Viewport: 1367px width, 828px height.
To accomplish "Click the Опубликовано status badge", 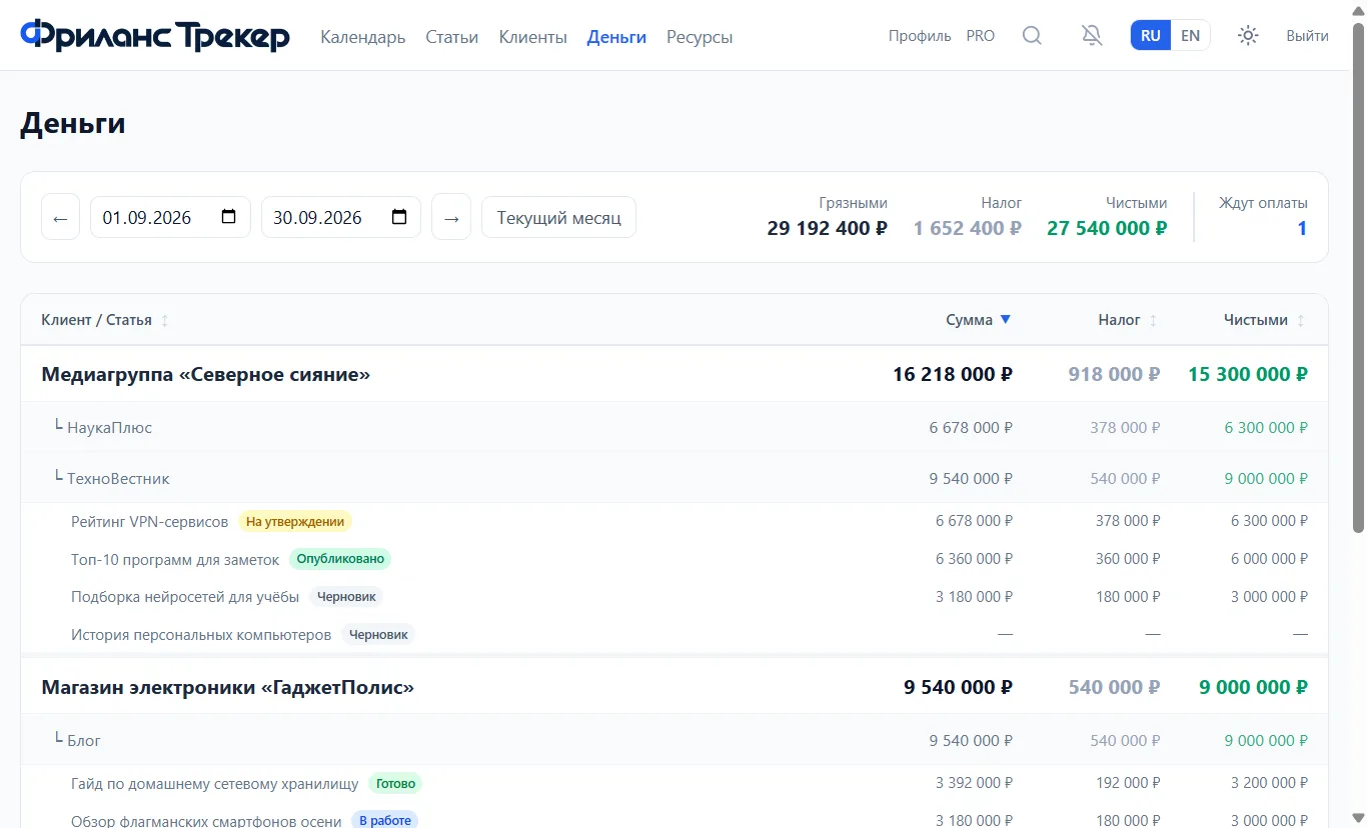I will coord(340,559).
